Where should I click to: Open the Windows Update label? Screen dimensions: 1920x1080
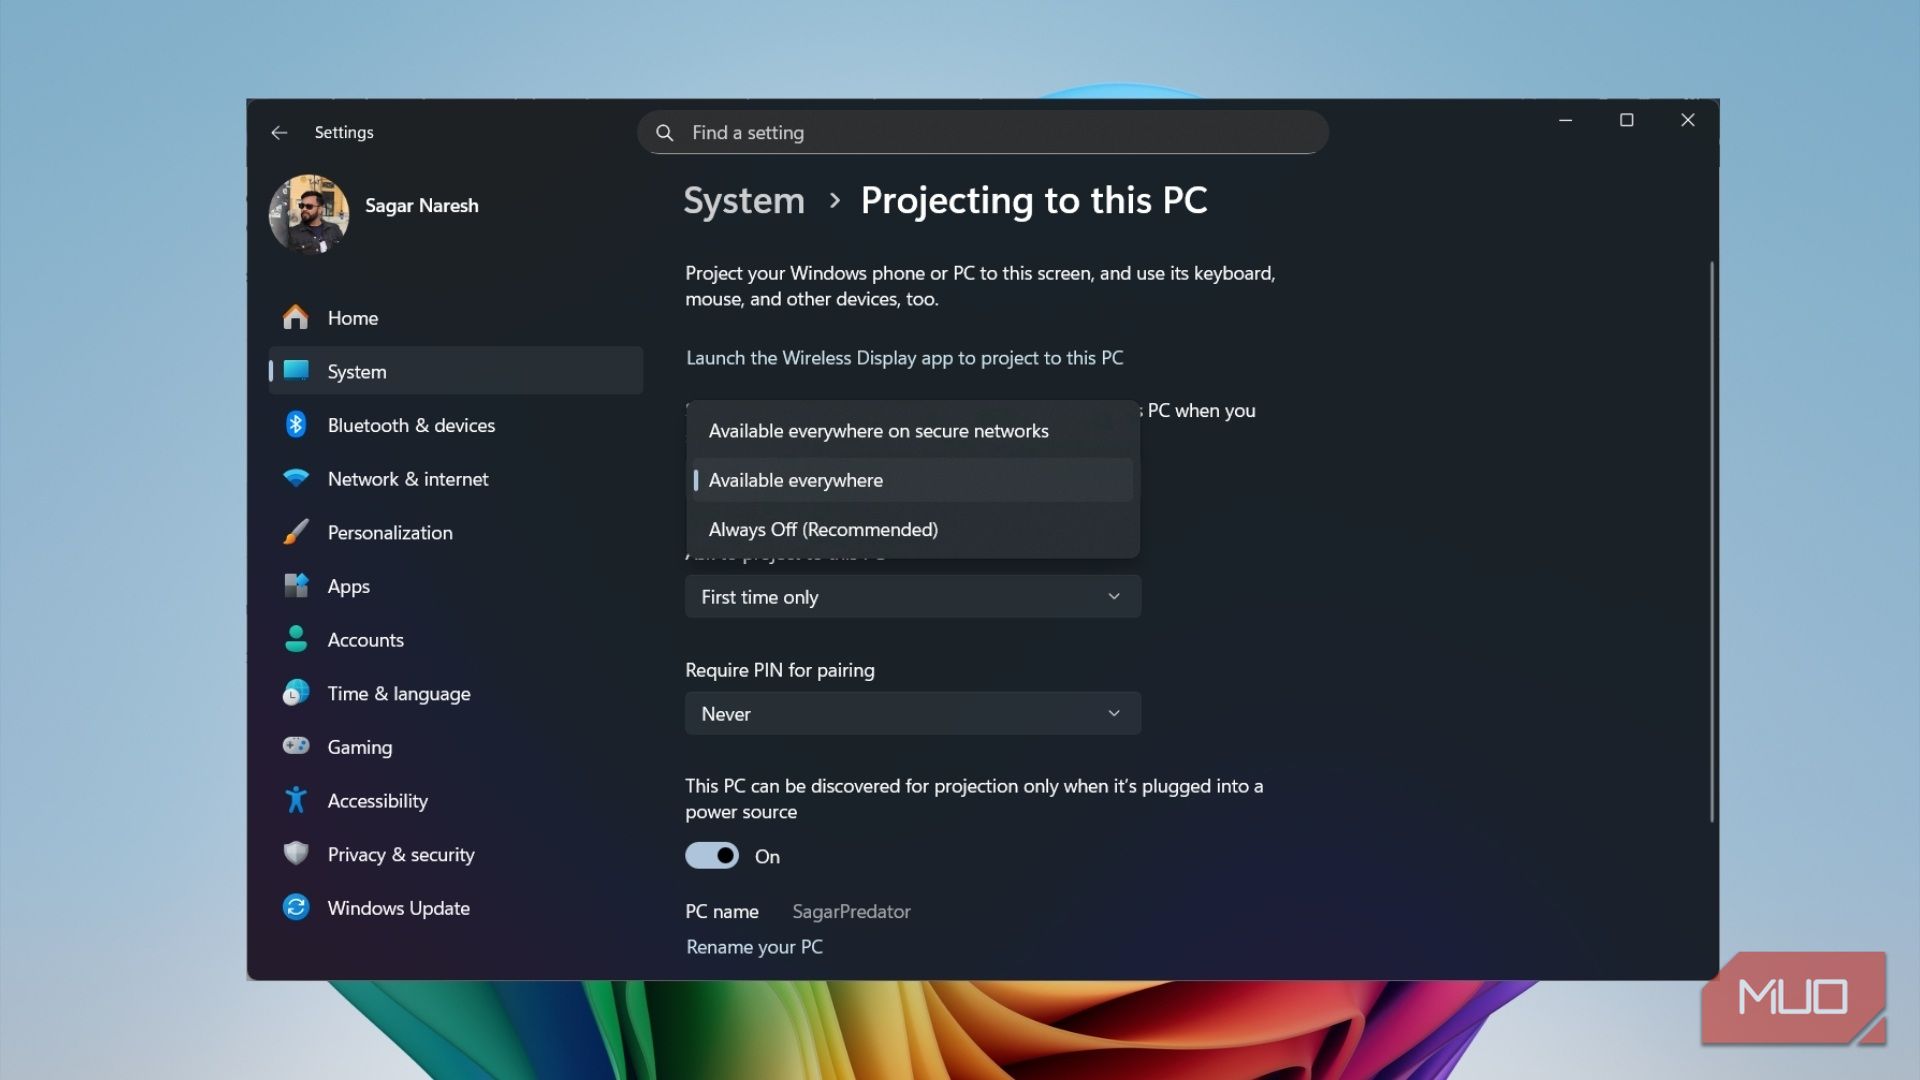(x=398, y=908)
